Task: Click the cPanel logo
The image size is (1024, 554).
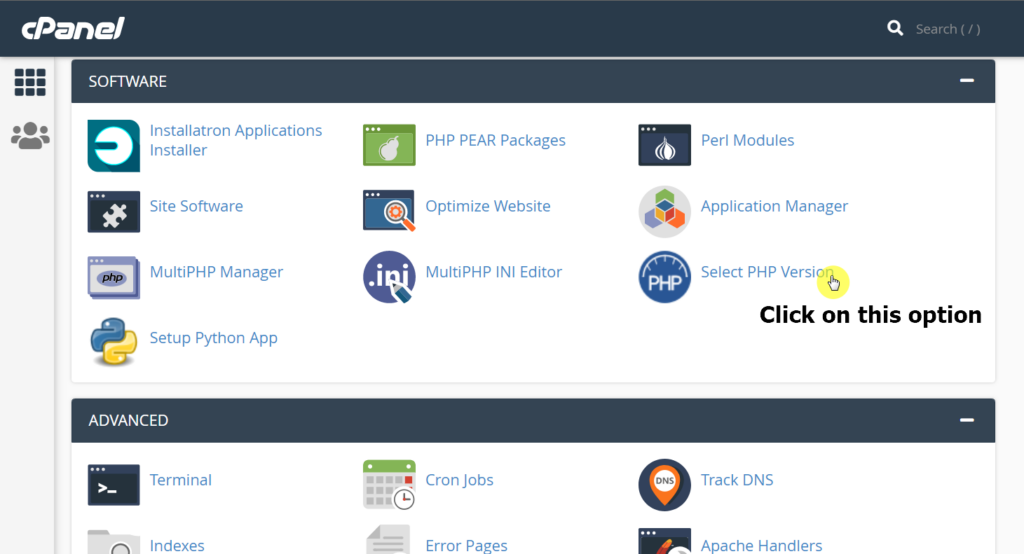Action: 72,29
